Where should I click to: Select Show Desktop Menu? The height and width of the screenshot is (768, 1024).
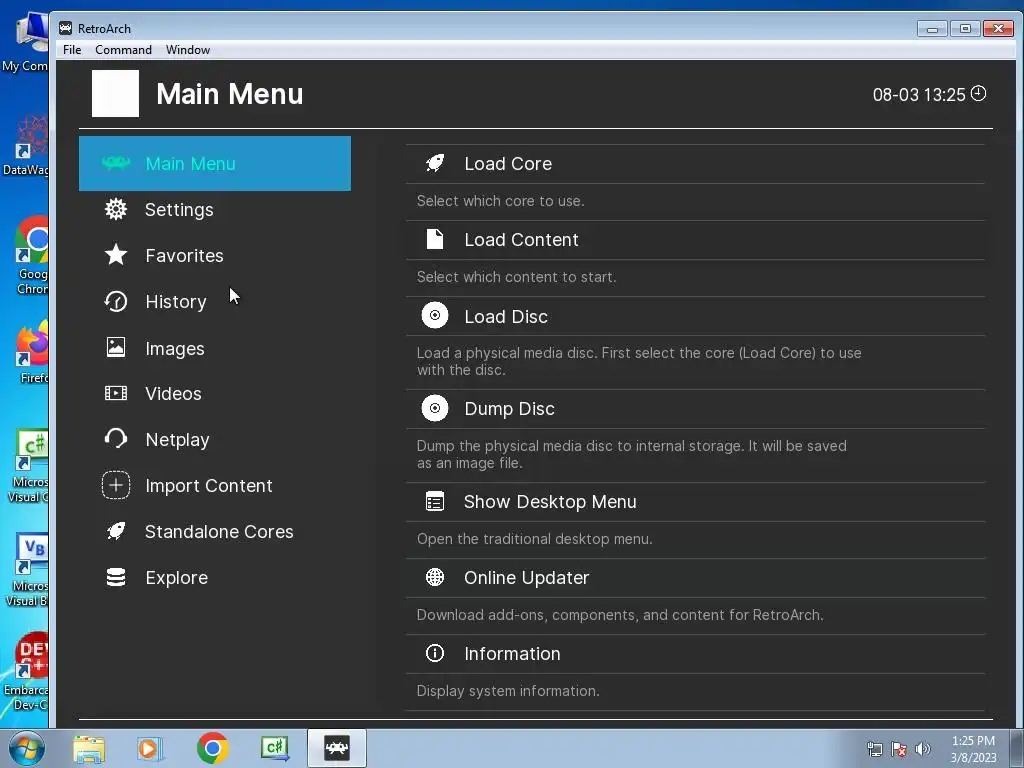pyautogui.click(x=696, y=502)
